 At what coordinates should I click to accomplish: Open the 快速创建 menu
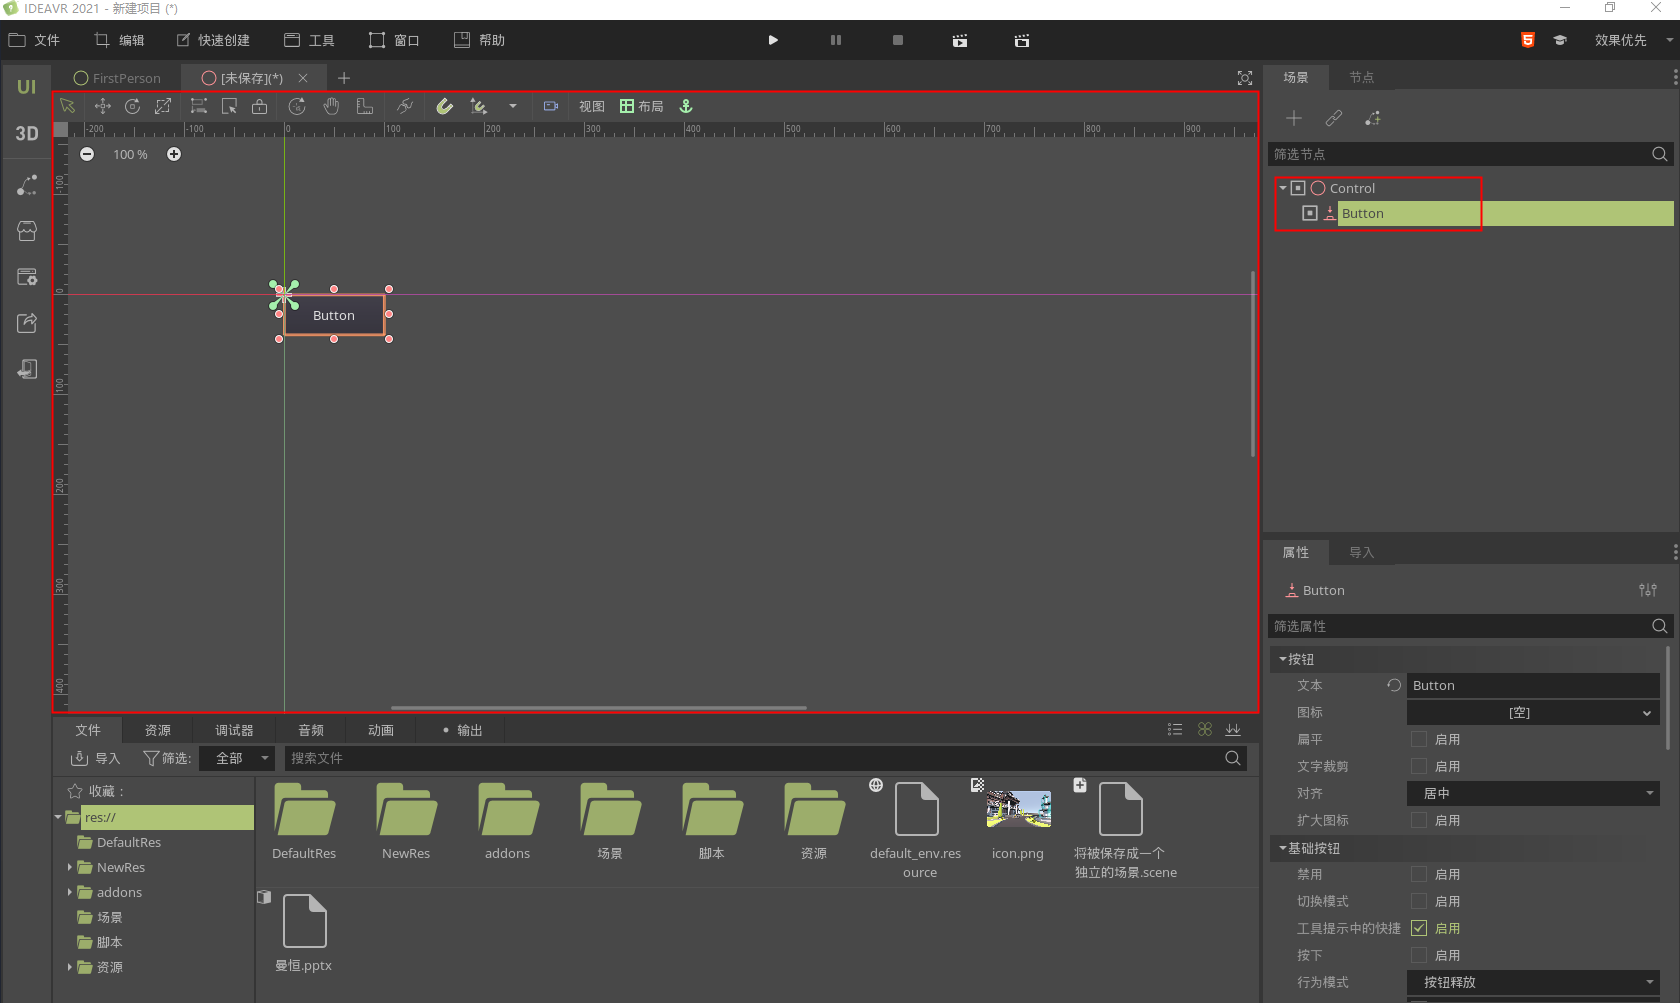coord(214,40)
